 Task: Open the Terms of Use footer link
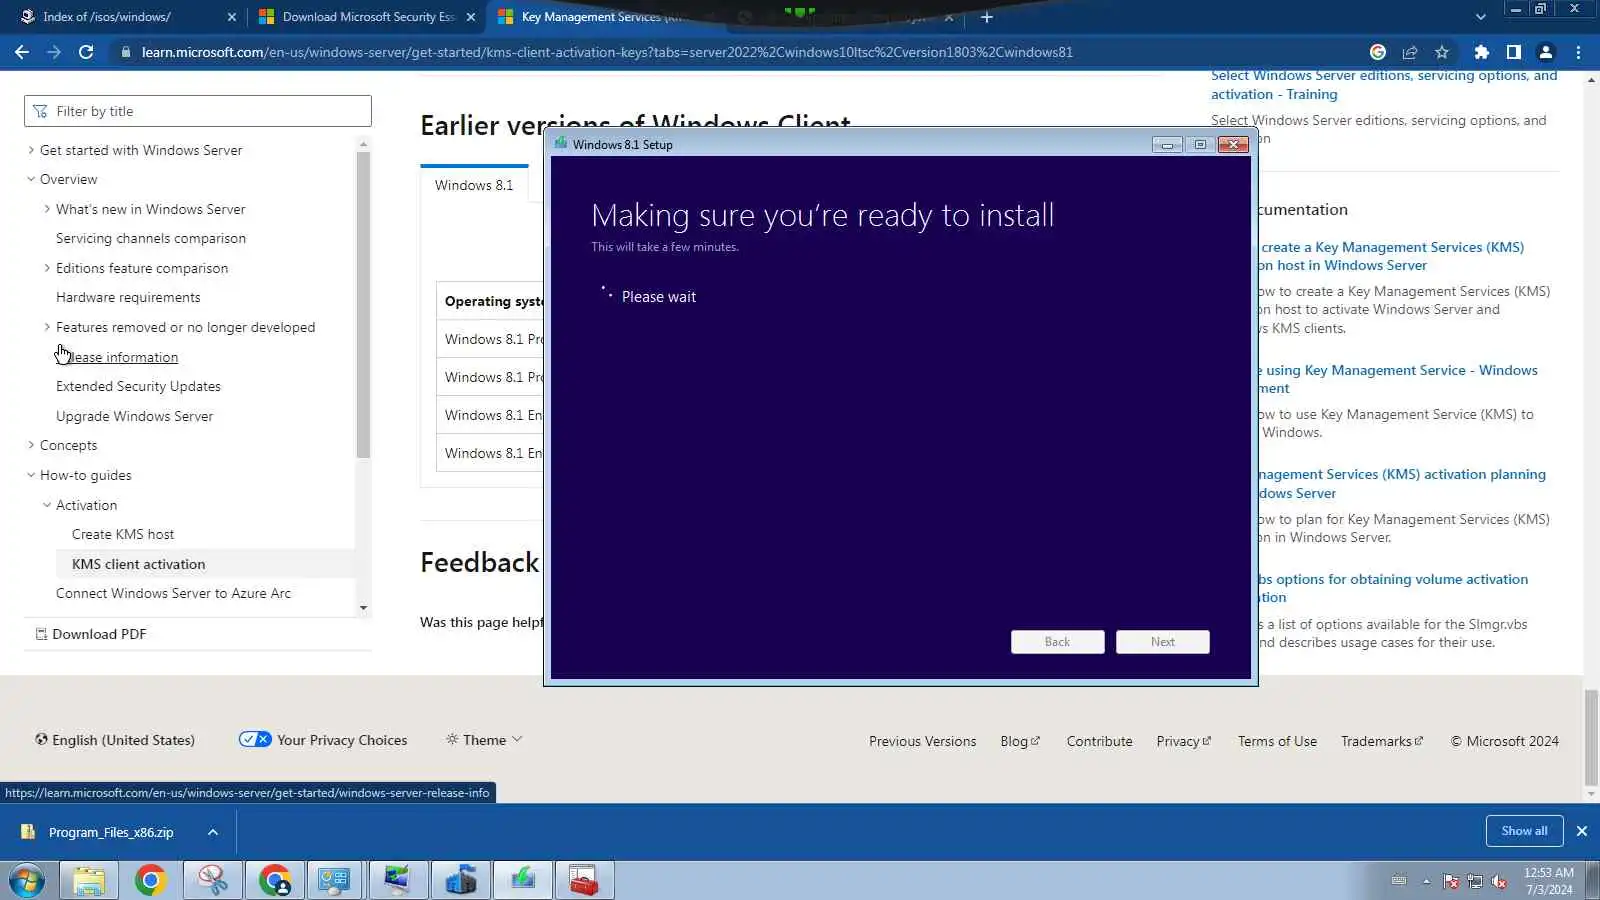click(x=1277, y=741)
